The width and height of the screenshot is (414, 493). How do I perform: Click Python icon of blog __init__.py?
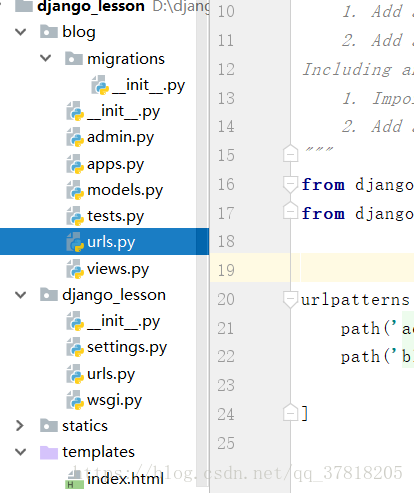pos(75,111)
